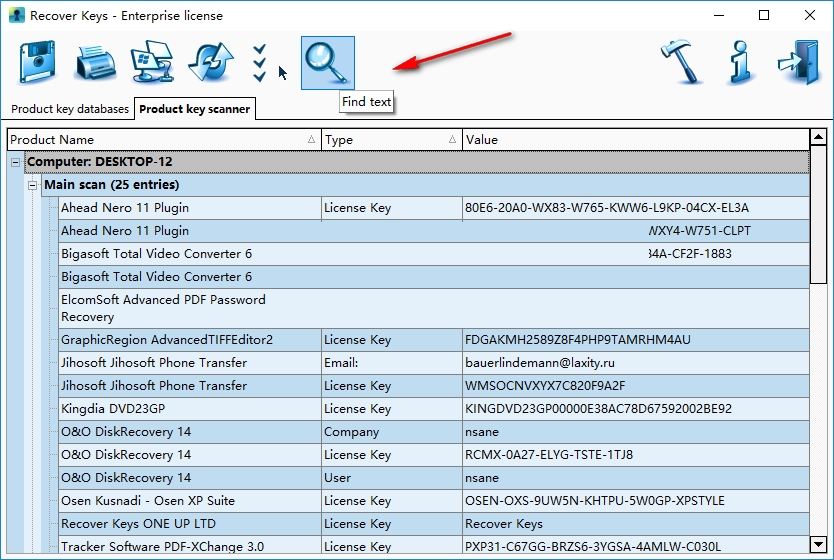Click the printer icon in toolbar
The width and height of the screenshot is (834, 560).
[95, 63]
